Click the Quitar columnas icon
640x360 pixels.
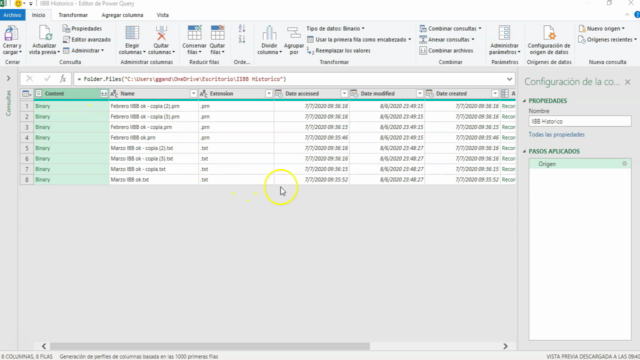click(161, 33)
